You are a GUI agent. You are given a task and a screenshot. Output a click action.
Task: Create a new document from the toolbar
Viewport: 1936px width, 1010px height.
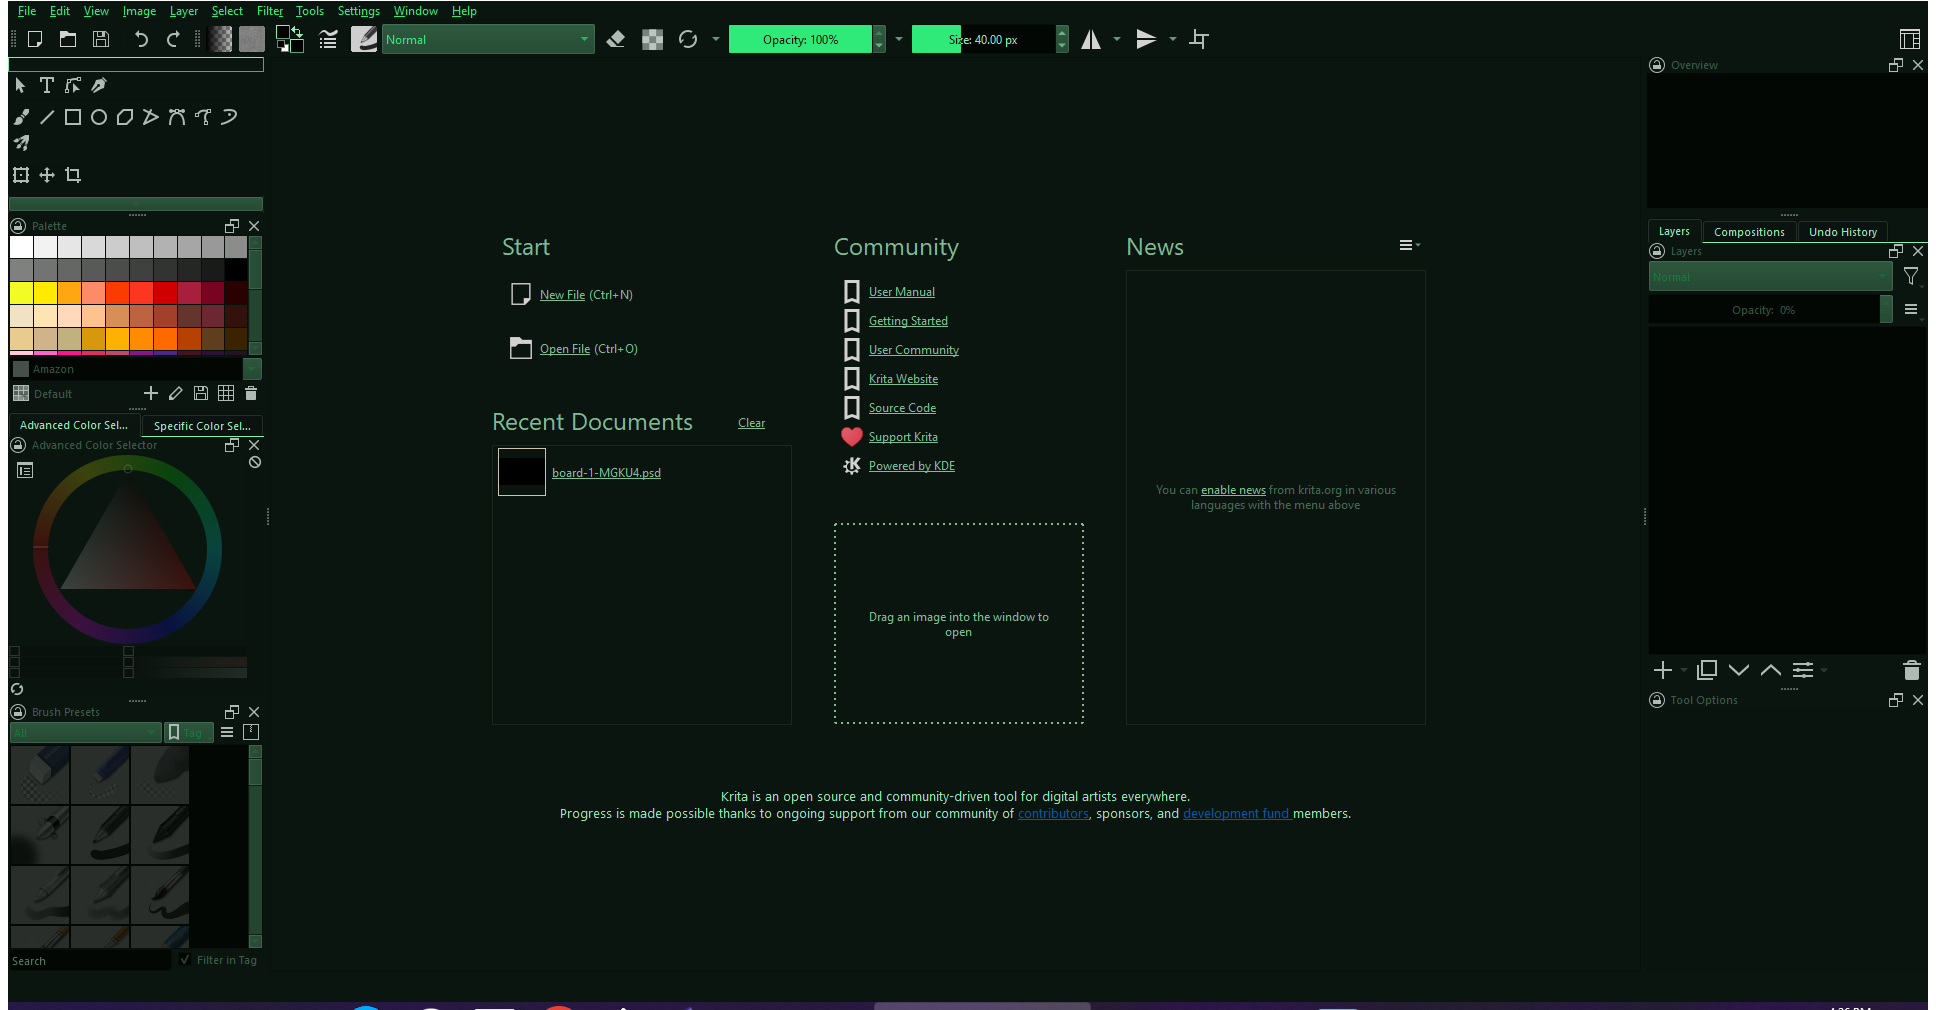tap(35, 39)
